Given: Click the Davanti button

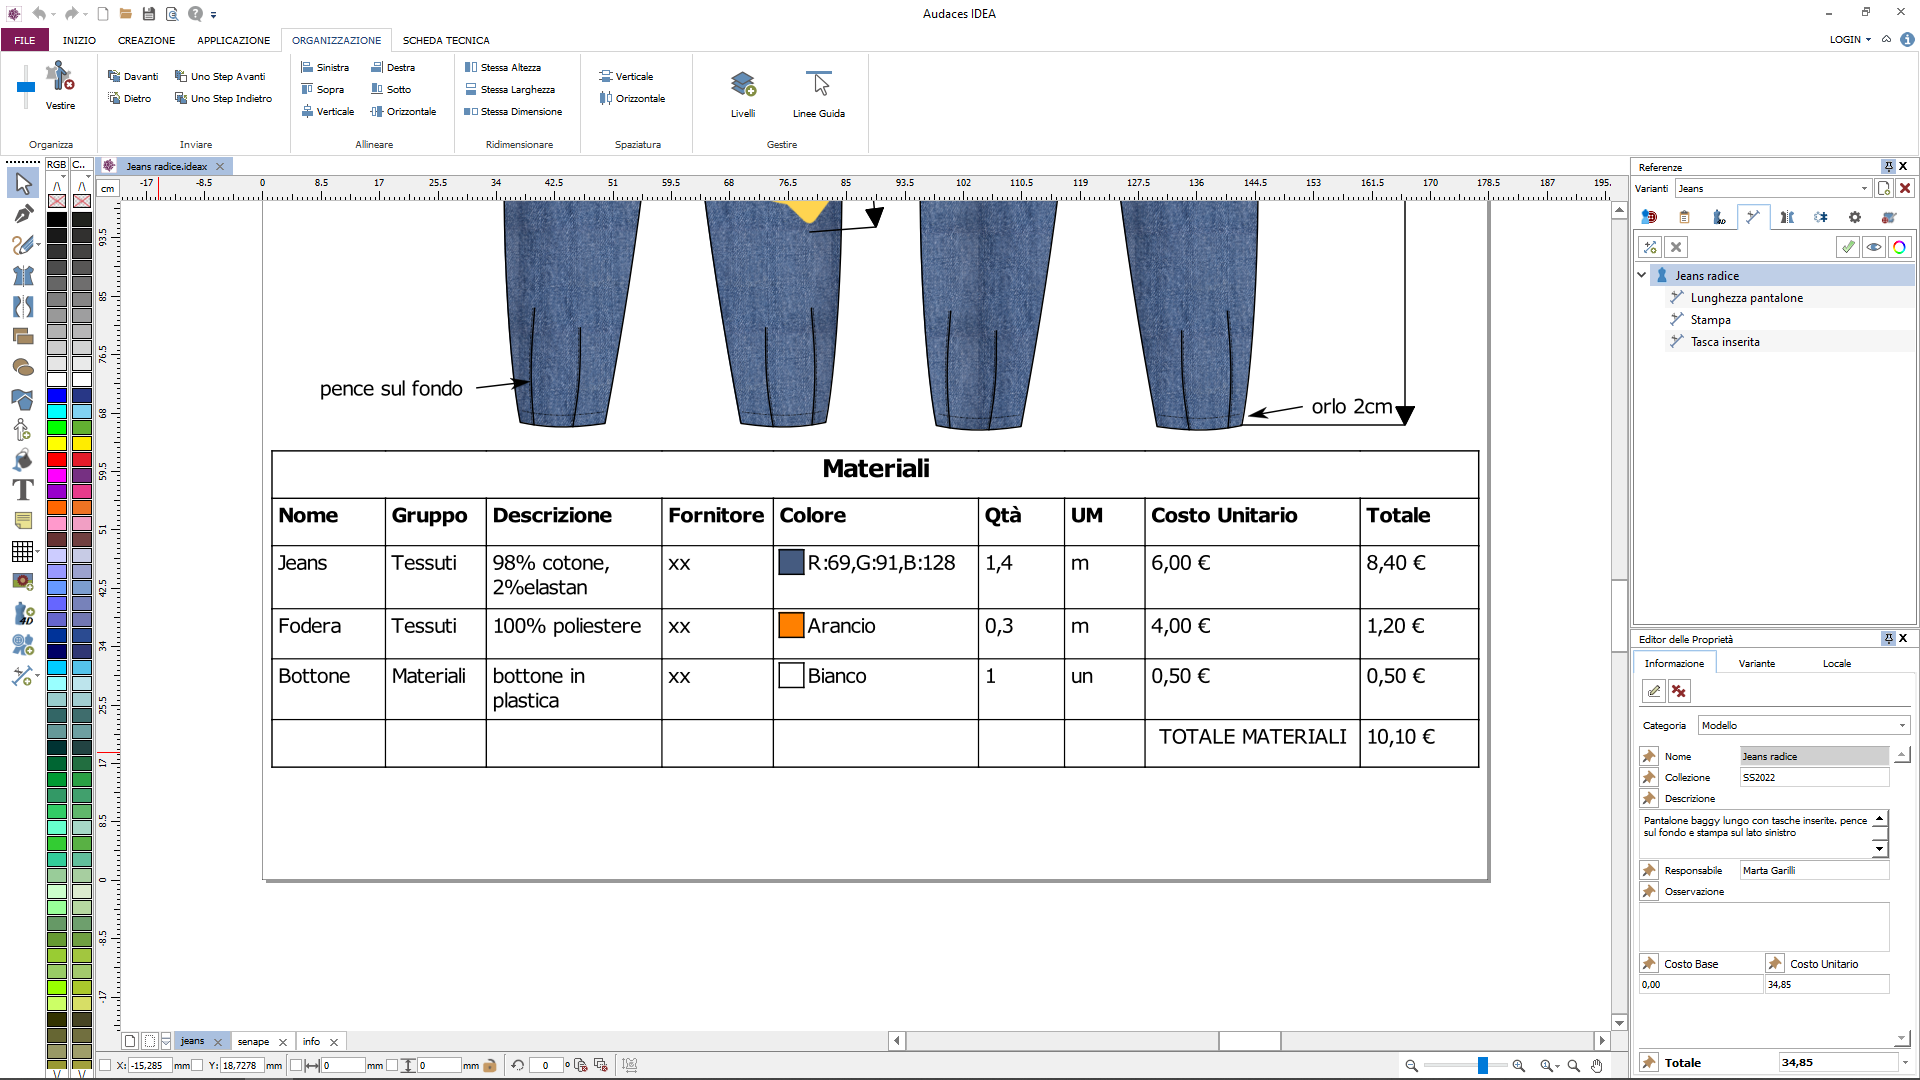Looking at the screenshot, I should point(133,76).
